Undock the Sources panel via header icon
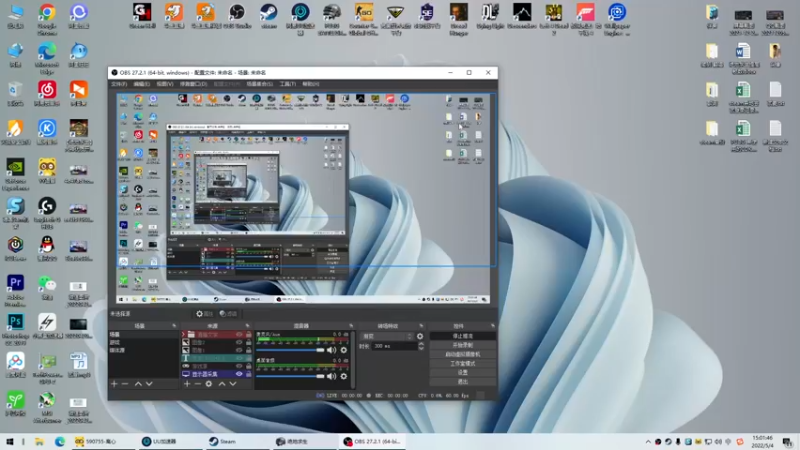This screenshot has width=800, height=450. 247,326
